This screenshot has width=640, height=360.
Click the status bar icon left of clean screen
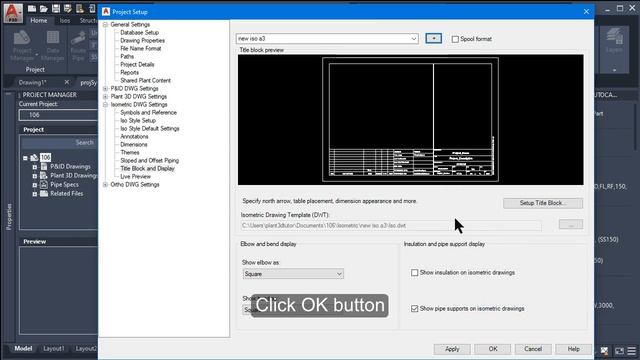(604, 351)
